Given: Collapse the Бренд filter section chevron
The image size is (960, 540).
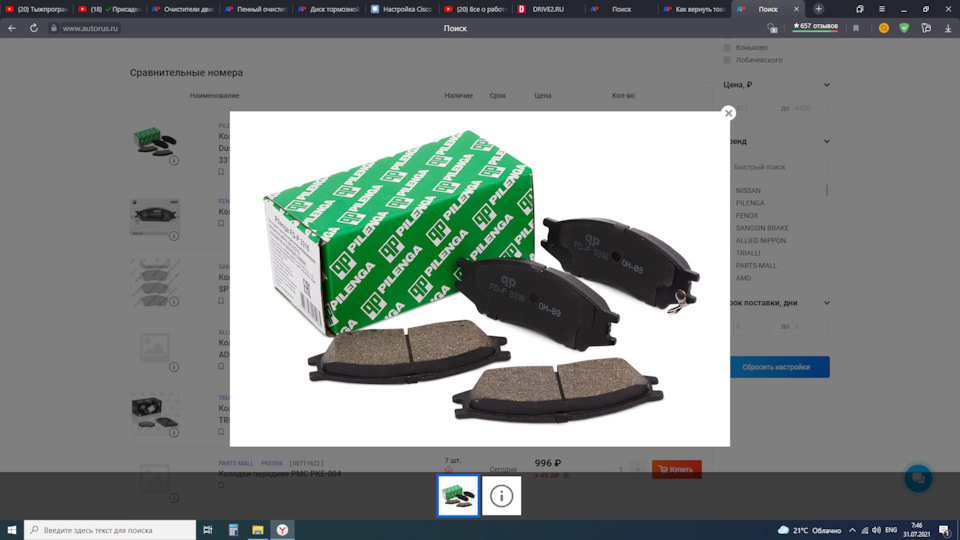Looking at the screenshot, I should pyautogui.click(x=827, y=141).
